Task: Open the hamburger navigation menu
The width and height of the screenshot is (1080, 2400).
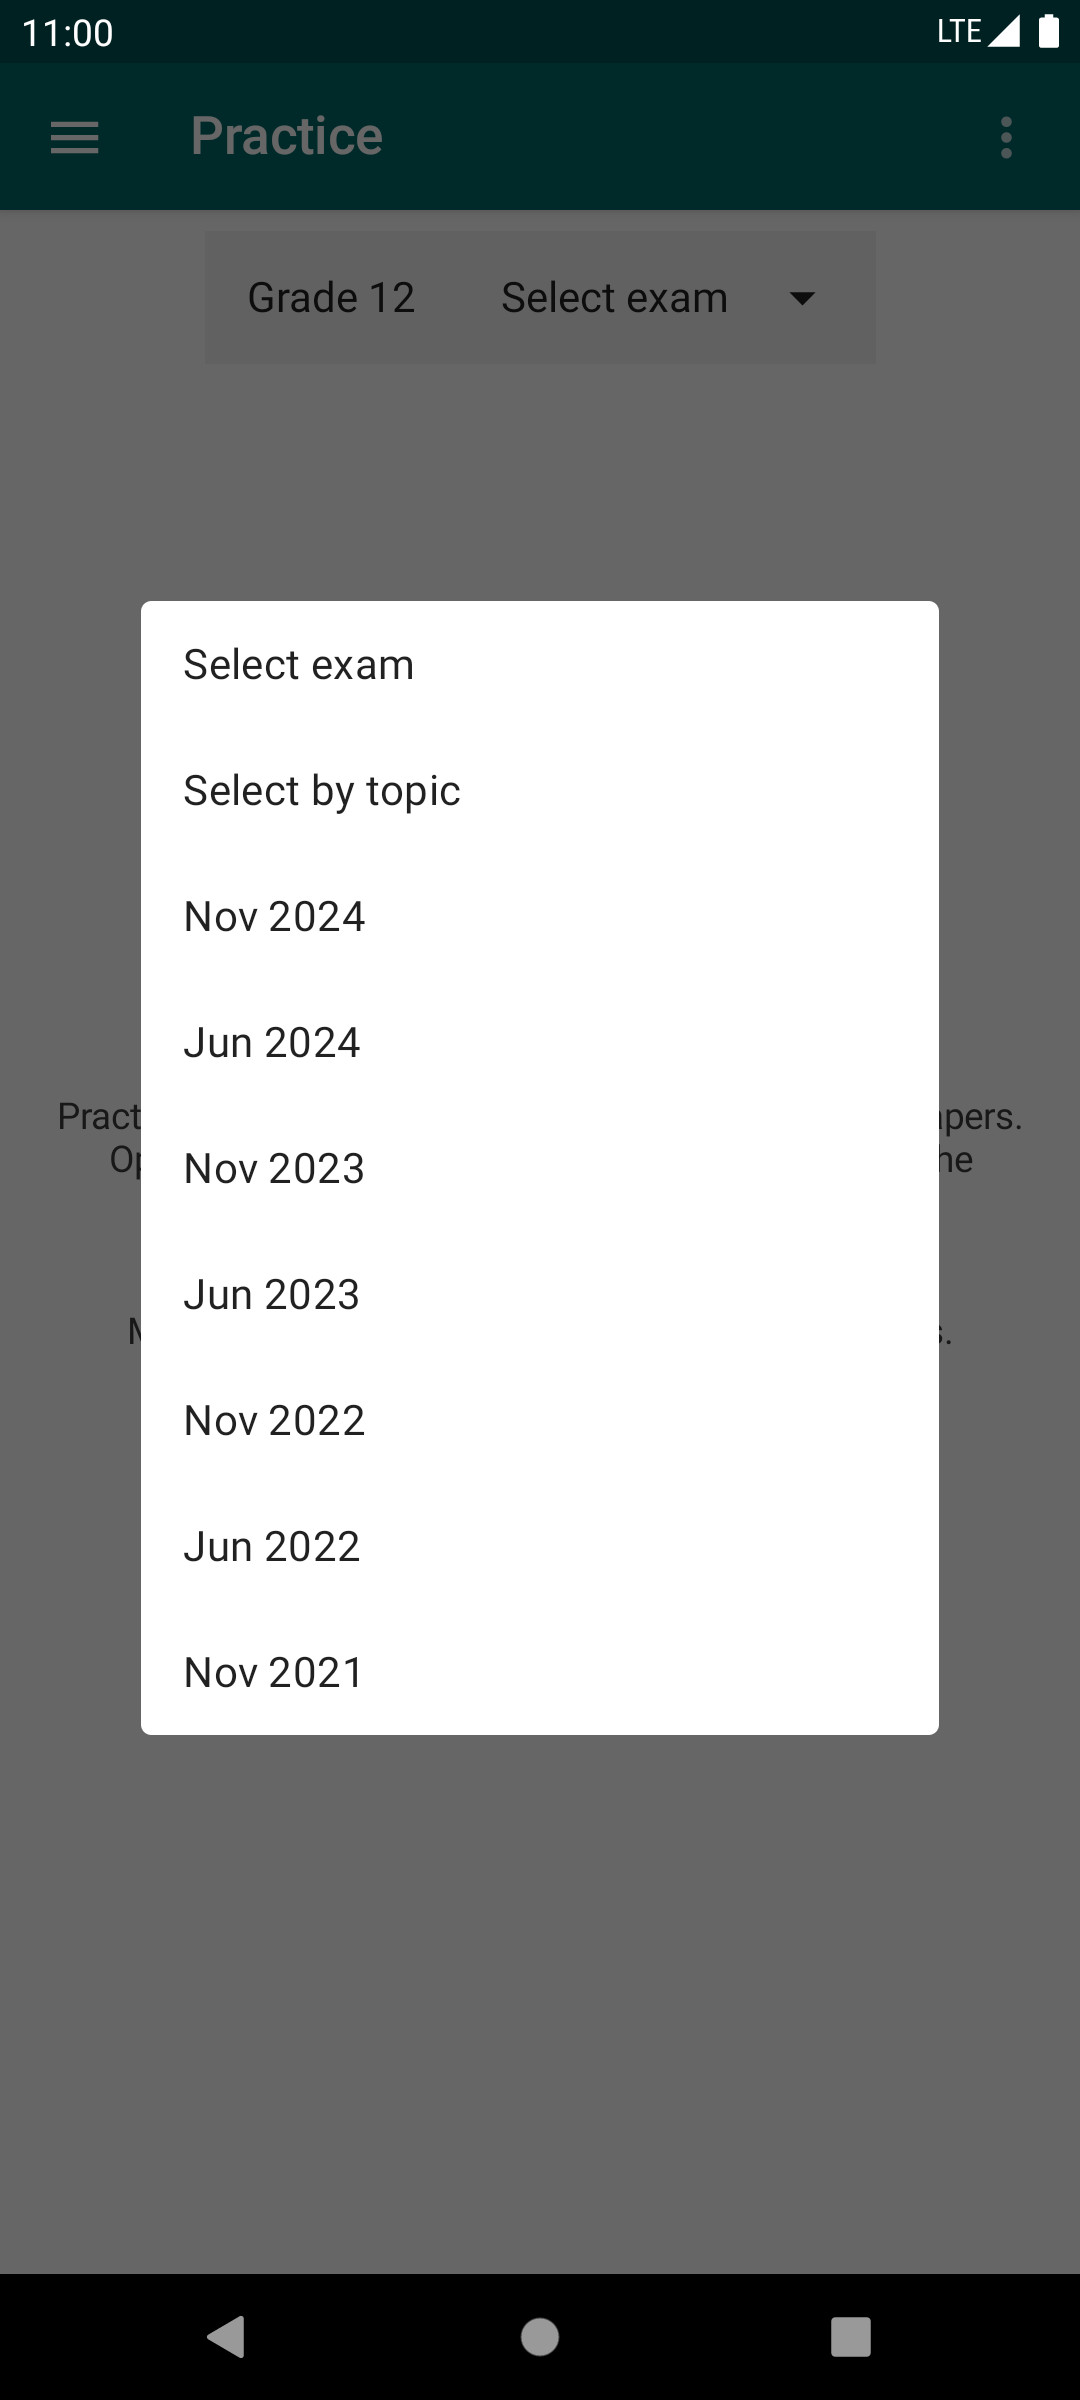Action: click(75, 137)
